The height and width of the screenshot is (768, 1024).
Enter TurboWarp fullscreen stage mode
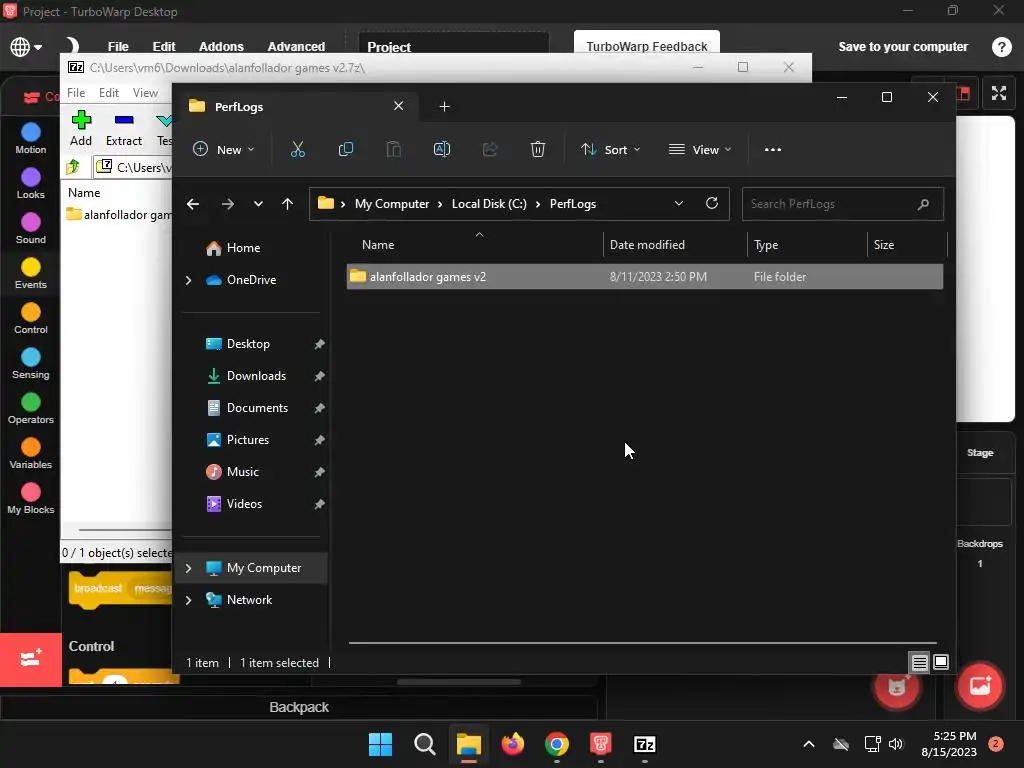999,93
